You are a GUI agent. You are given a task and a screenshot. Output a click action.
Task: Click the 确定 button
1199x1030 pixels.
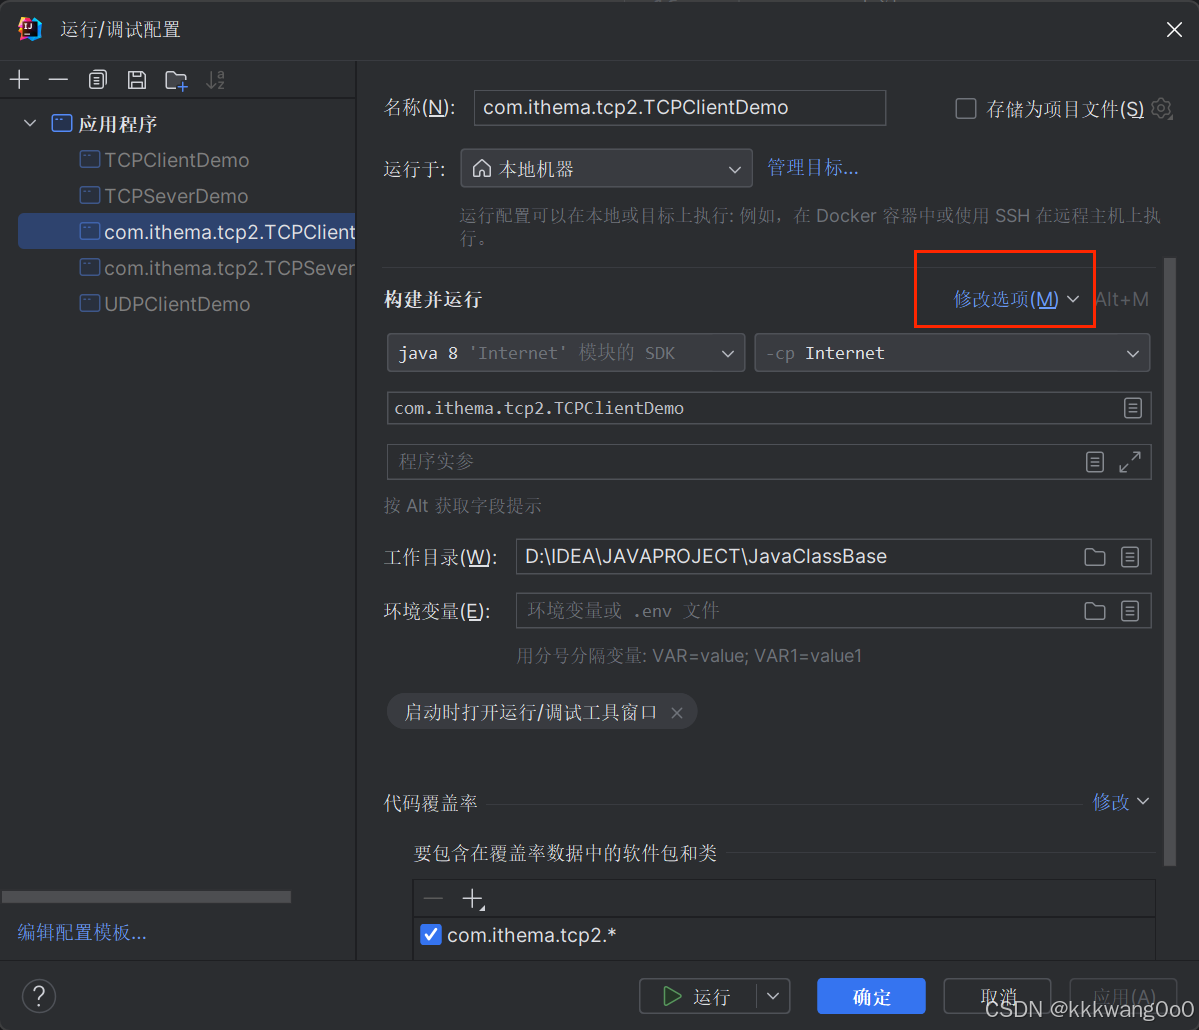click(871, 997)
